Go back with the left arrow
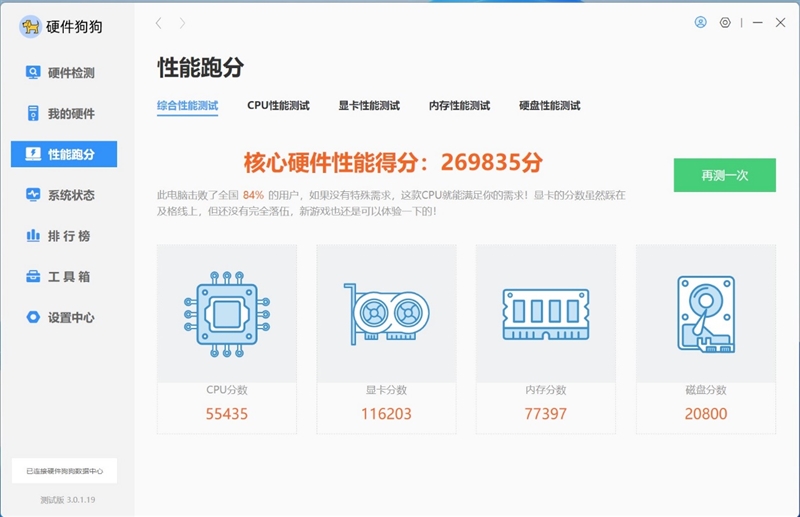 coord(159,23)
